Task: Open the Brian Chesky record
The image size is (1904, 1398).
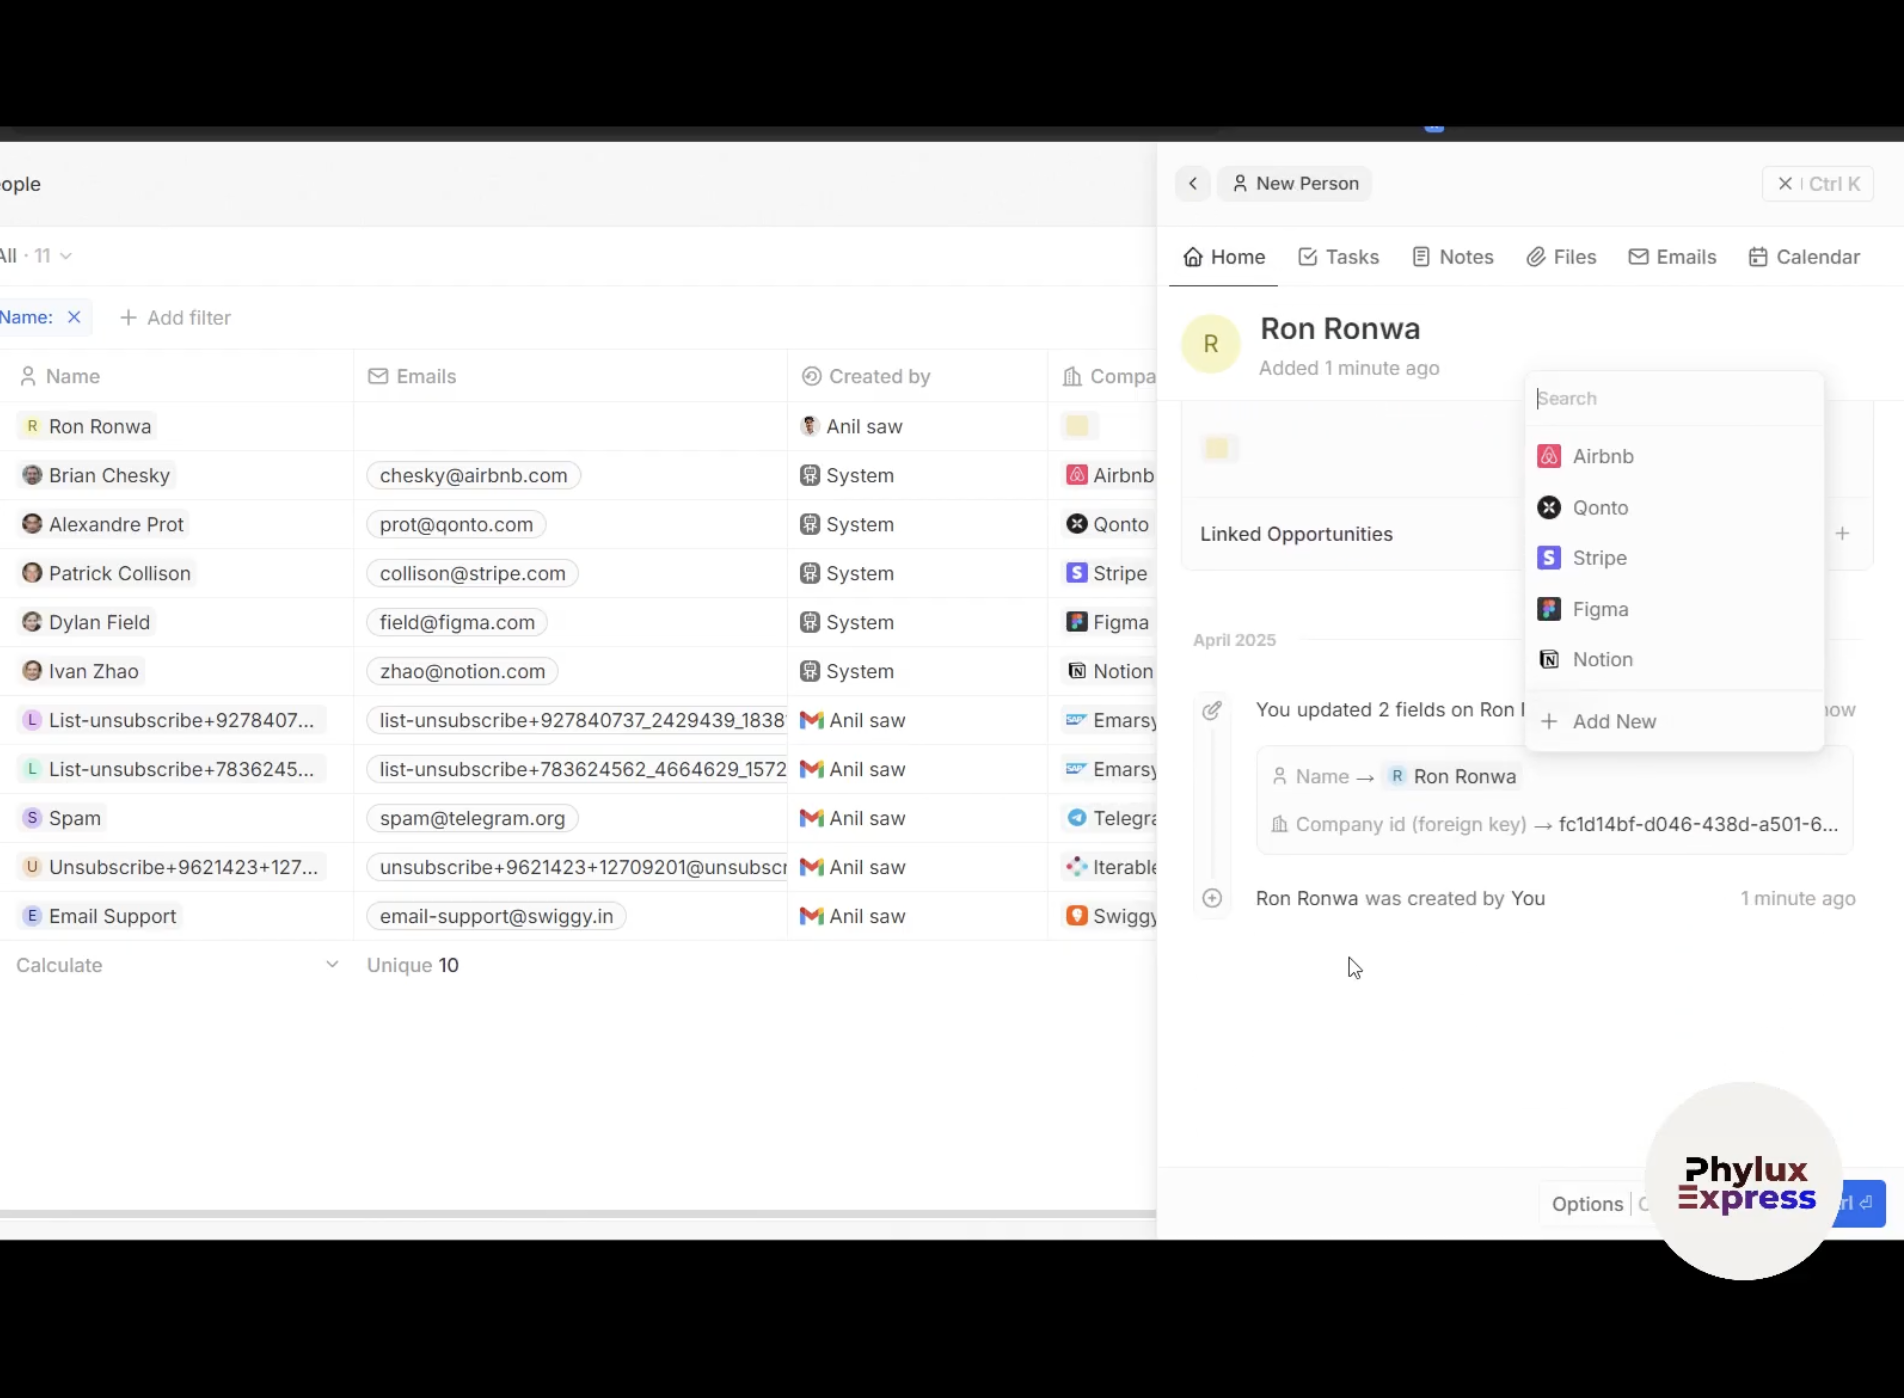Action: [x=97, y=475]
